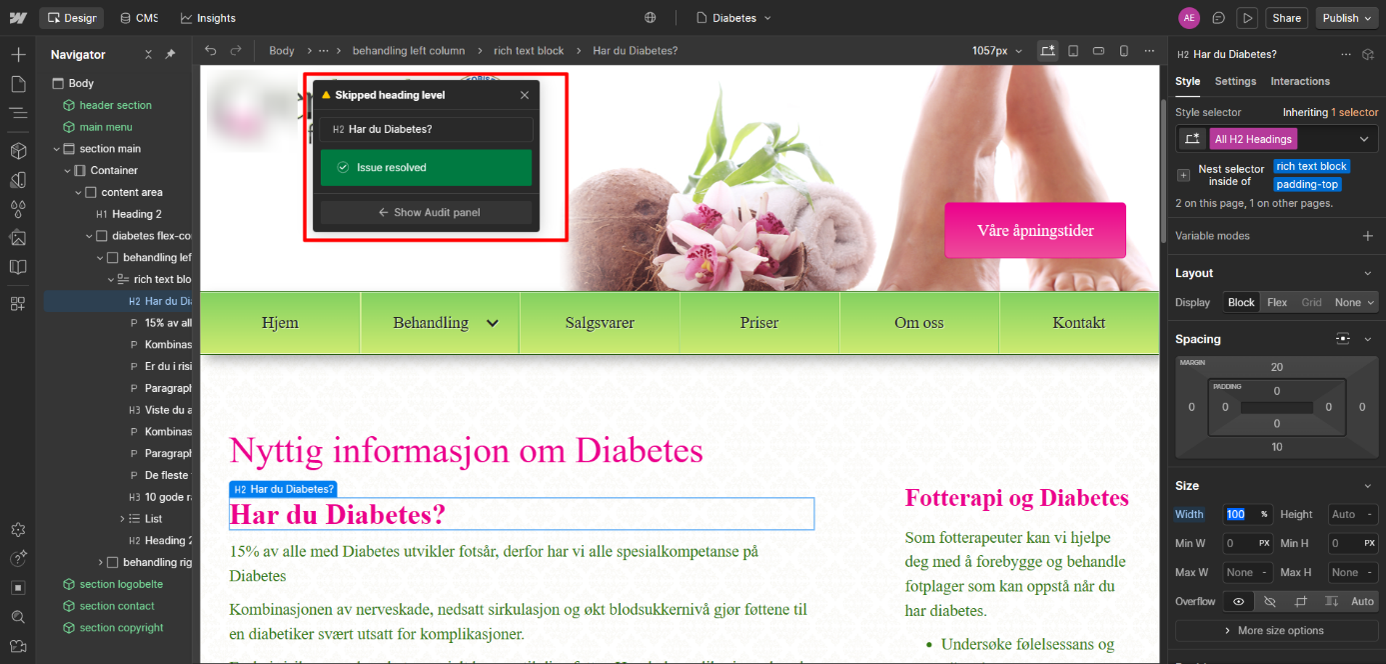The height and width of the screenshot is (664, 1386).
Task: Collapse the Size section
Action: (1368, 486)
